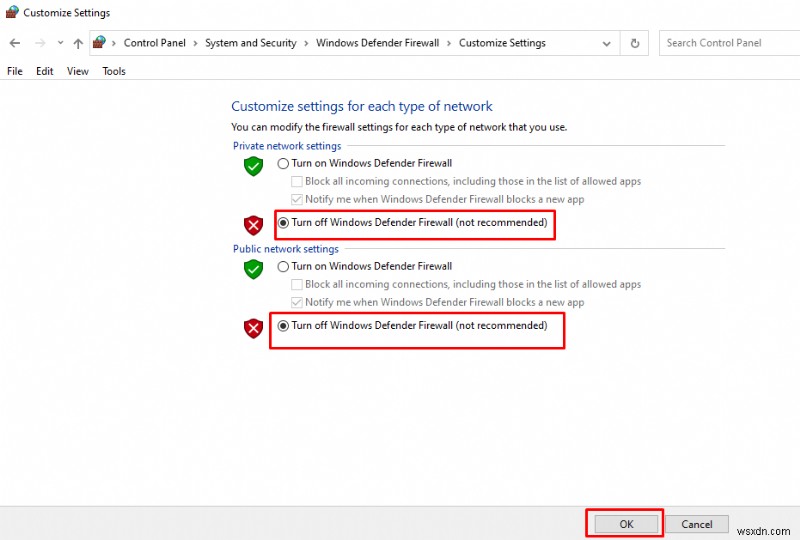Discard changes with Cancel button
This screenshot has height=540, width=800.
click(x=696, y=524)
